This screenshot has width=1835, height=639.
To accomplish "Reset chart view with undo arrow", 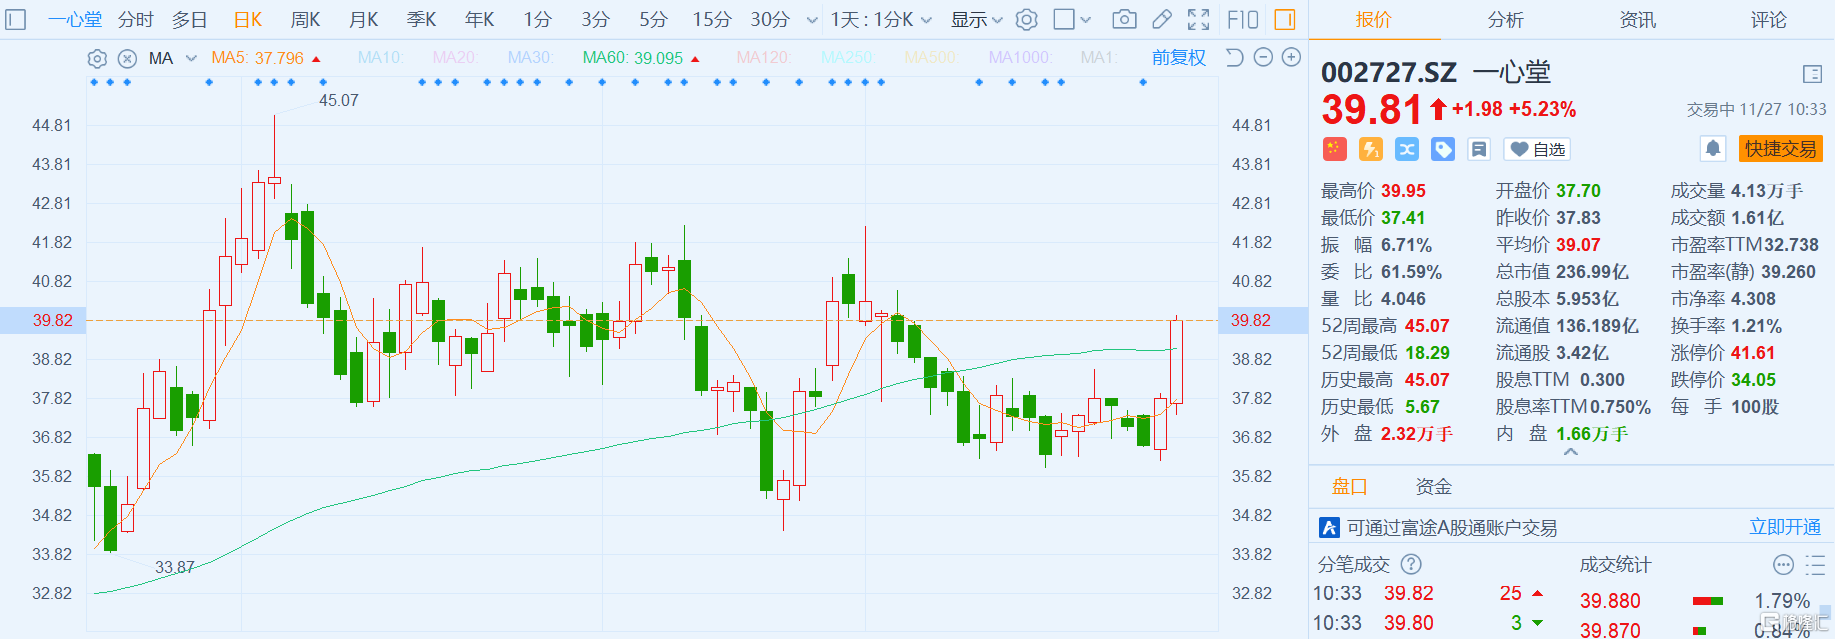I will click(1234, 57).
